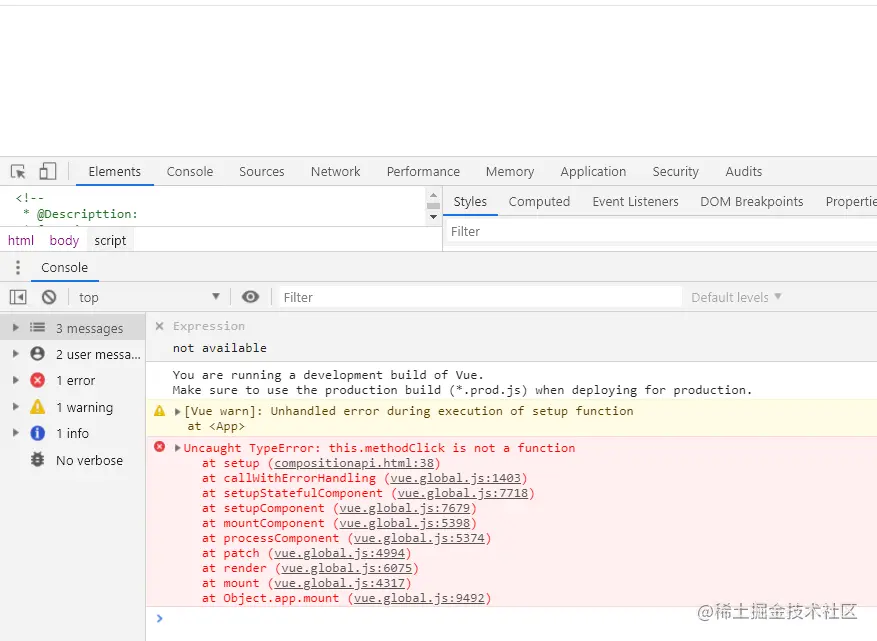Open the Audits tab
877x641 pixels.
click(744, 171)
